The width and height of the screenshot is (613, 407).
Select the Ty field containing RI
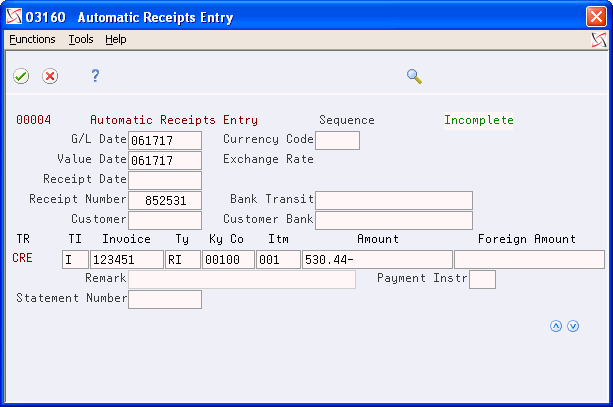(x=183, y=260)
